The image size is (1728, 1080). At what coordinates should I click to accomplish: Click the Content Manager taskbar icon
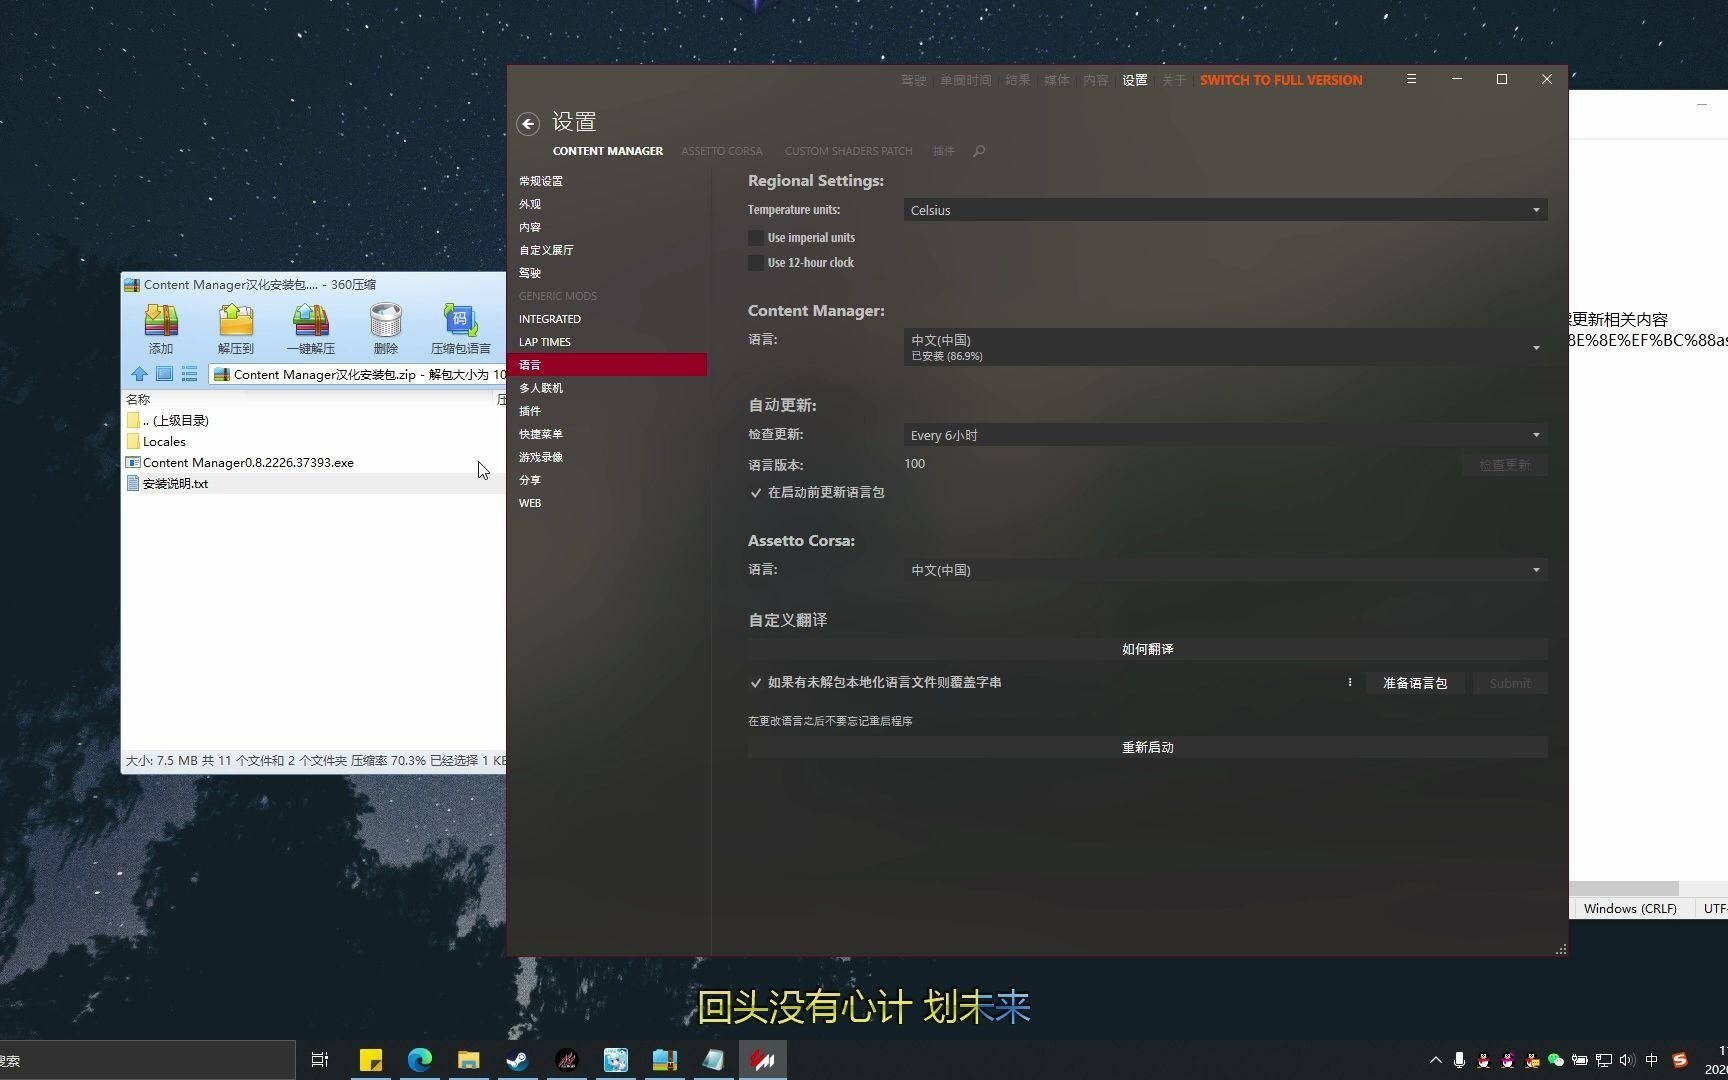coord(763,1060)
